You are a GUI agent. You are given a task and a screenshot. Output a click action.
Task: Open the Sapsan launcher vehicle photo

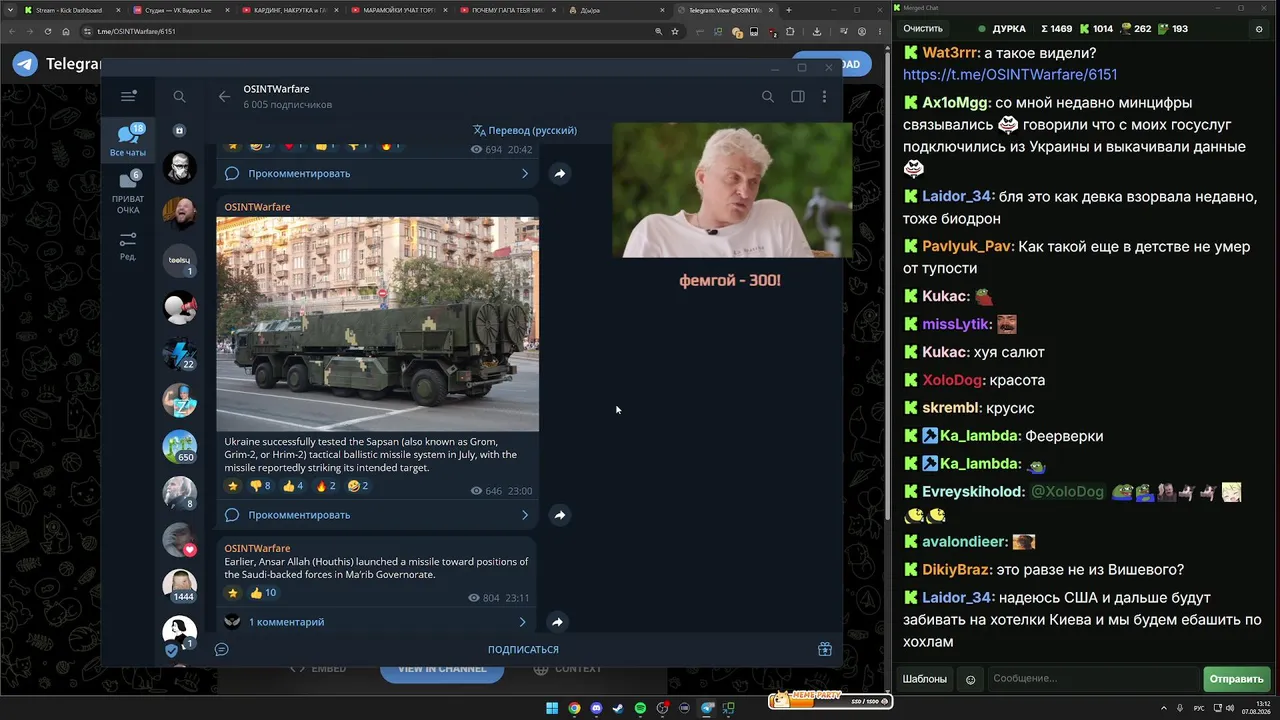(378, 324)
